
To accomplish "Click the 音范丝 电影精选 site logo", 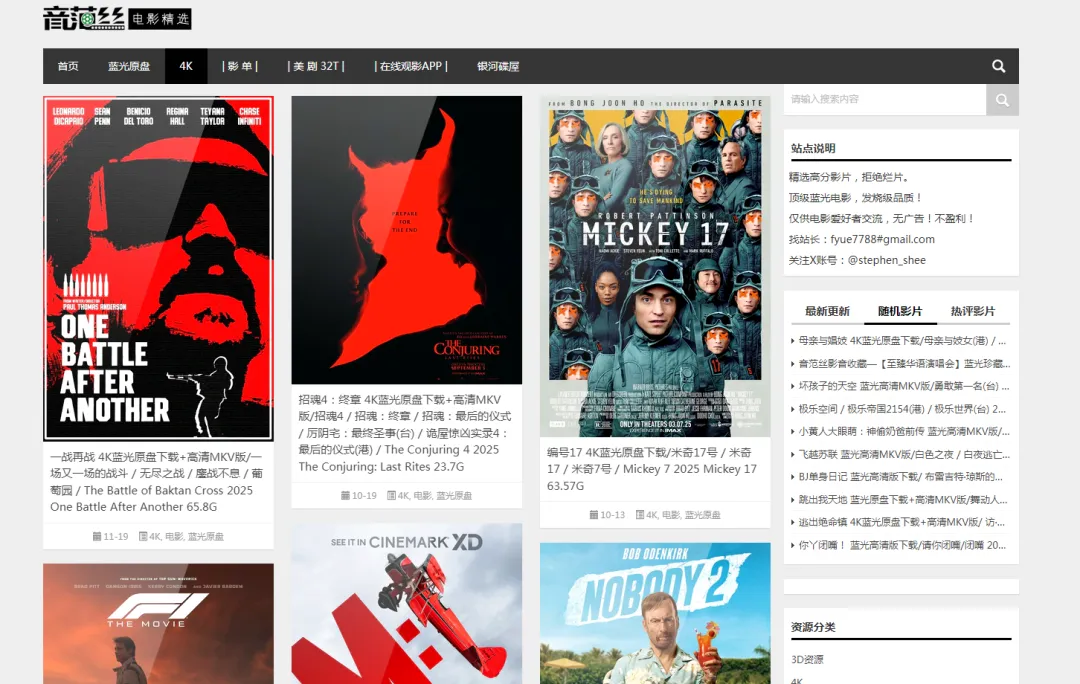I will click(117, 19).
